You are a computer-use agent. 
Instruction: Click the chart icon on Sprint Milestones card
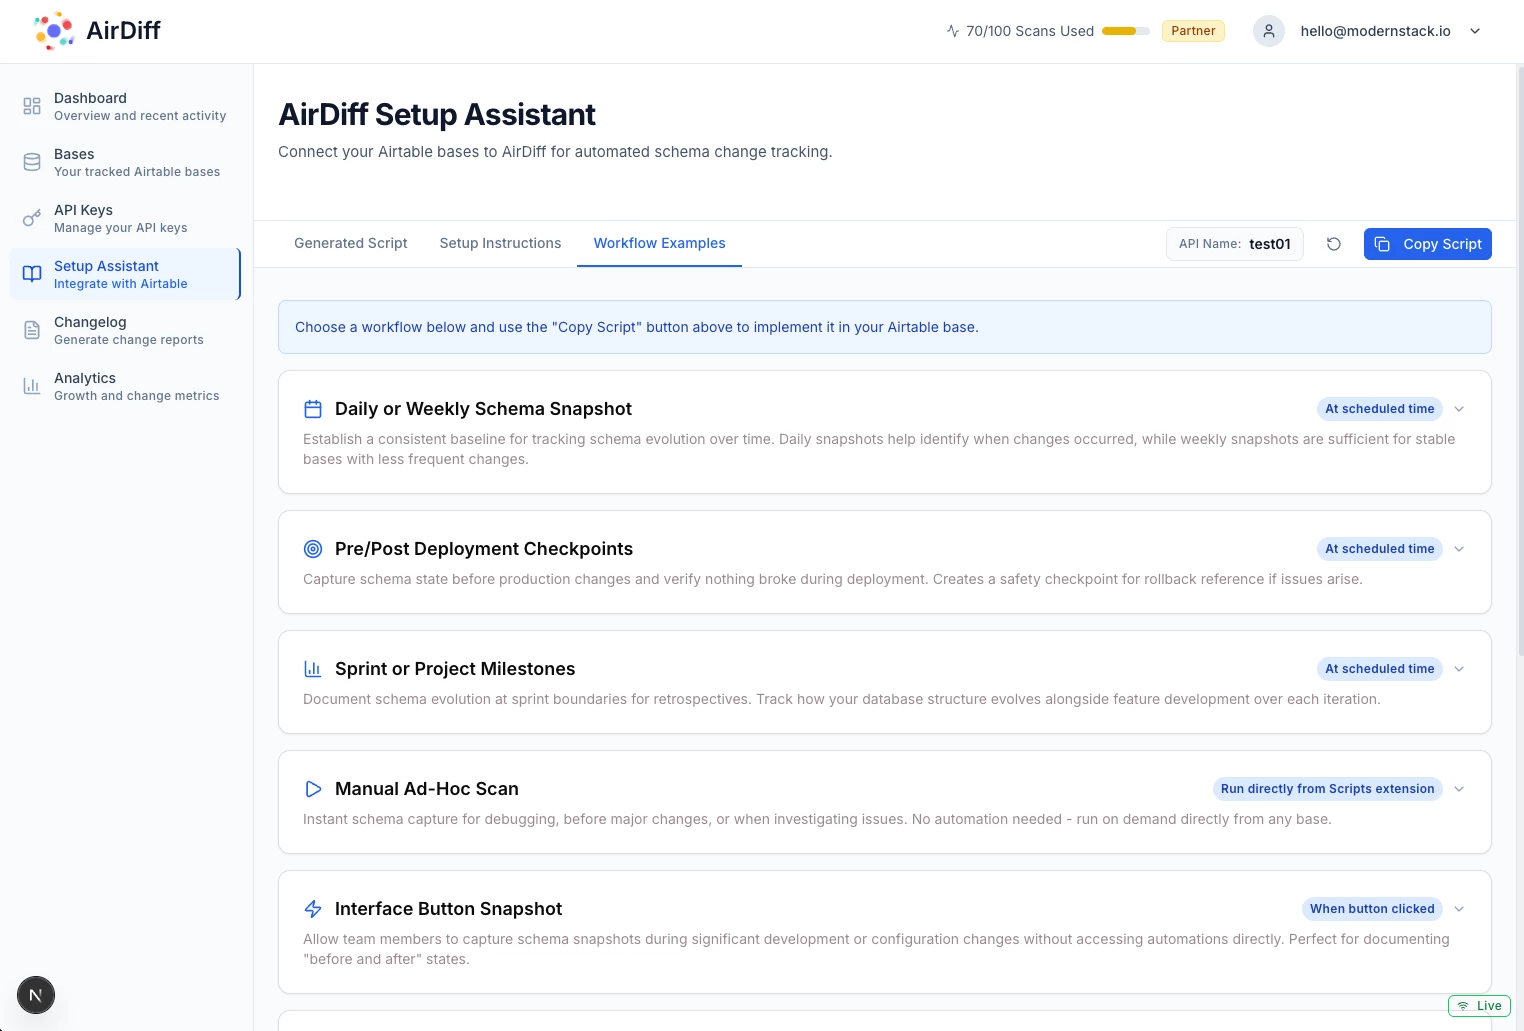click(313, 669)
